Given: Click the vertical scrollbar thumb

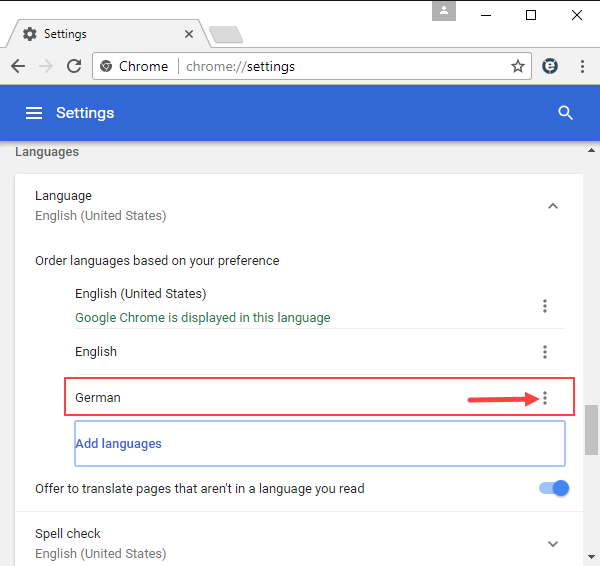Looking at the screenshot, I should (x=591, y=430).
